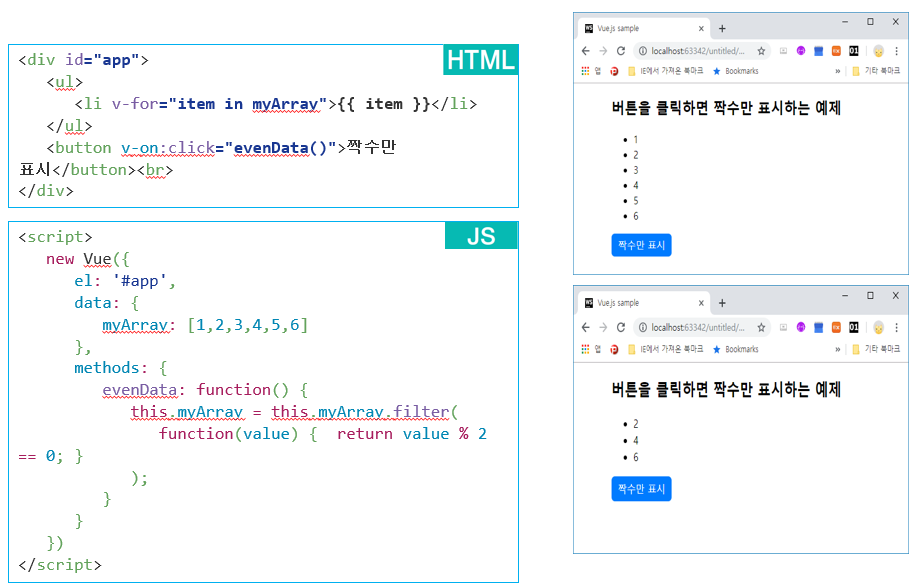Open the black 01 extension in the 2-4-6 list window
The width and height of the screenshot is (916, 588).
[x=853, y=327]
